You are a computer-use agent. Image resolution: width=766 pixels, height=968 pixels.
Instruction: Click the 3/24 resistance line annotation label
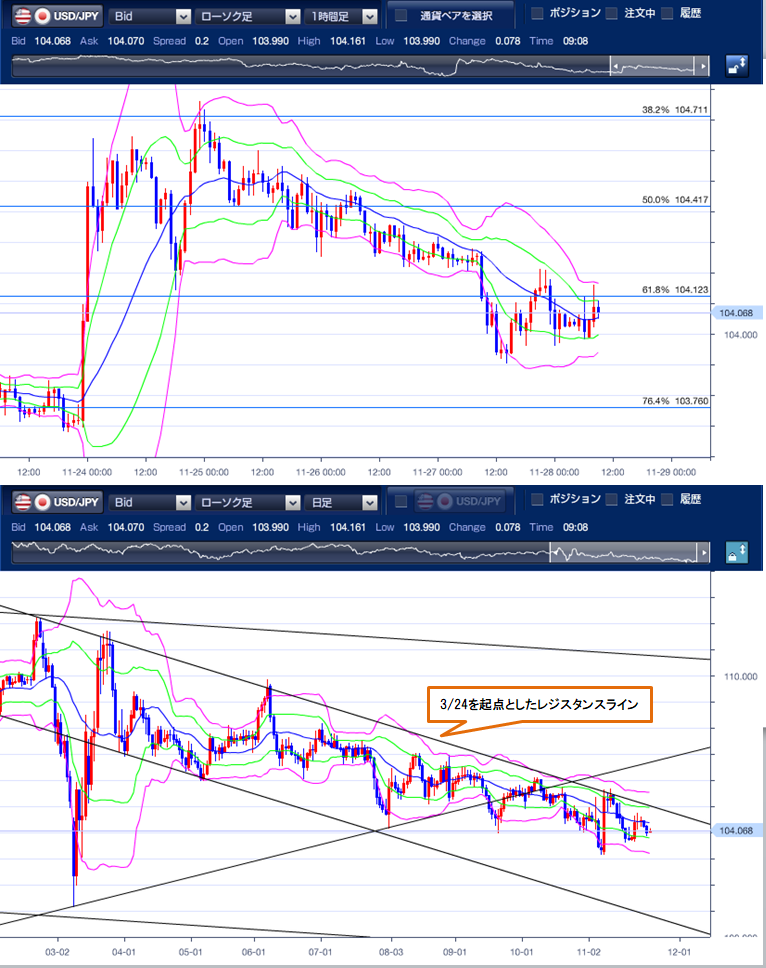[539, 705]
